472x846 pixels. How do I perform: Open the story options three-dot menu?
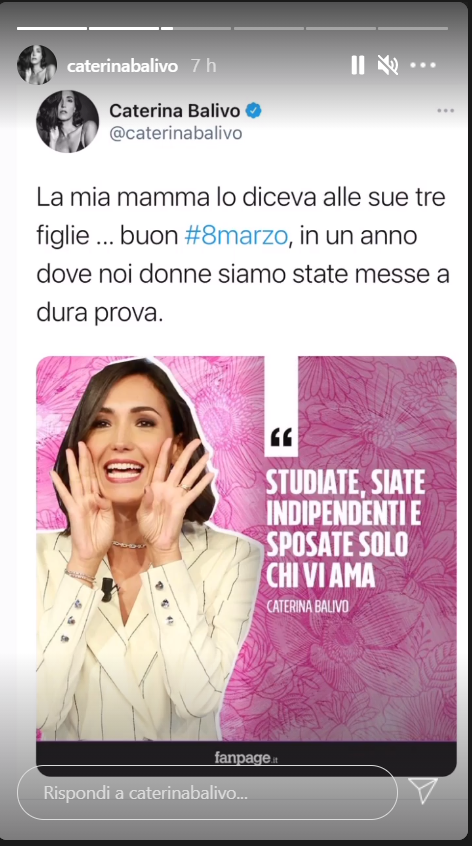[x=423, y=65]
